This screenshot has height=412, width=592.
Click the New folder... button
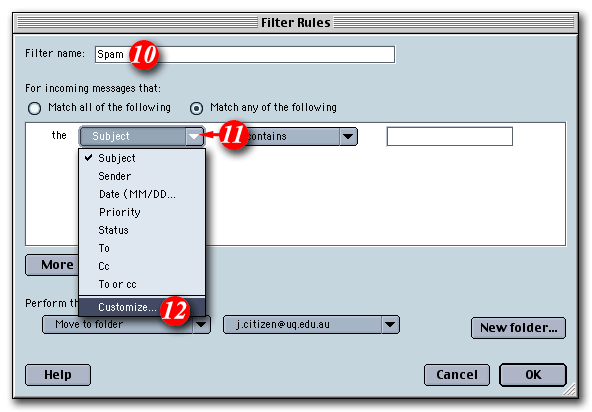coord(518,328)
